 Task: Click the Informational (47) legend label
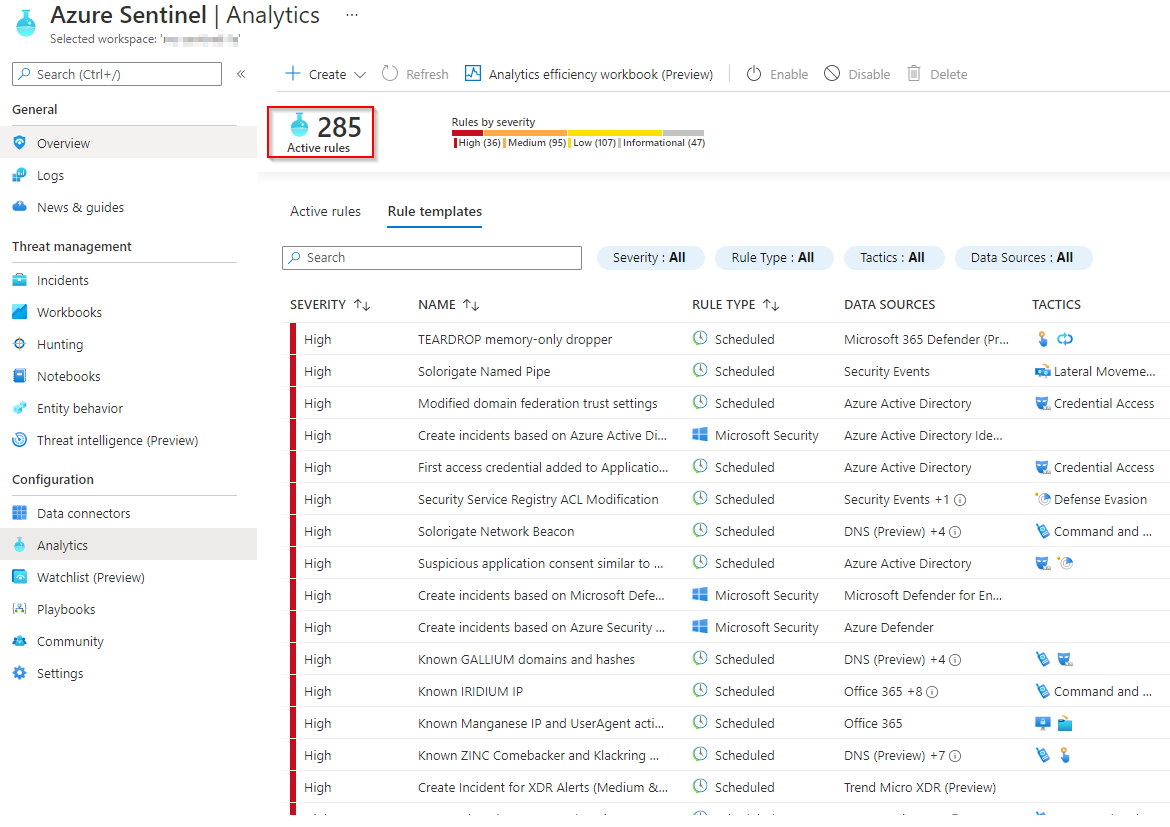point(663,143)
